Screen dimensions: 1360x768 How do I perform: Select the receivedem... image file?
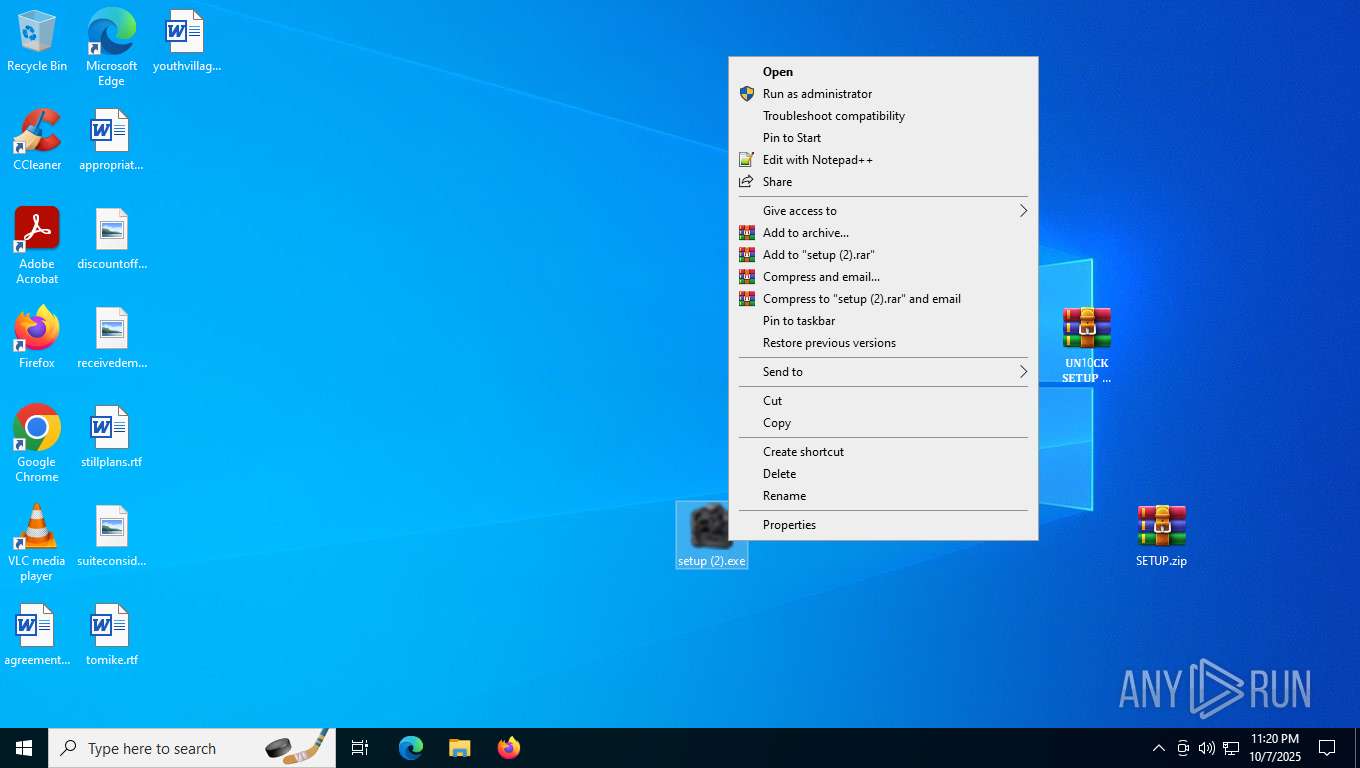click(111, 339)
